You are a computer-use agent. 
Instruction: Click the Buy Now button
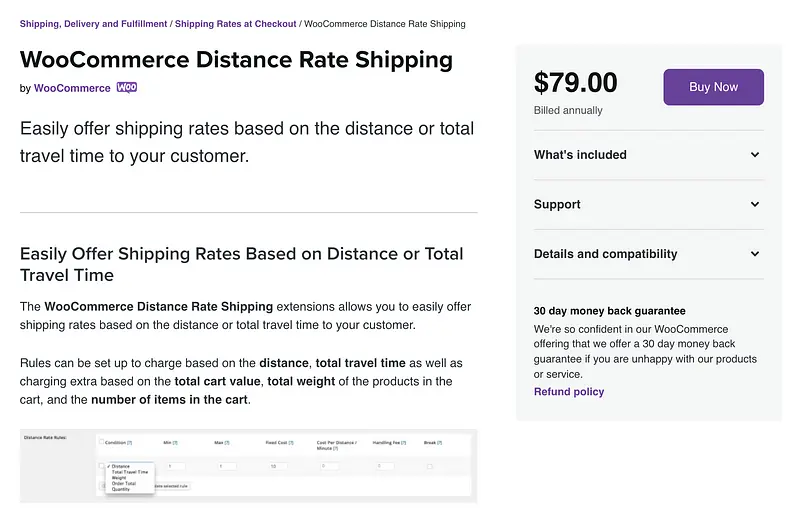[713, 87]
